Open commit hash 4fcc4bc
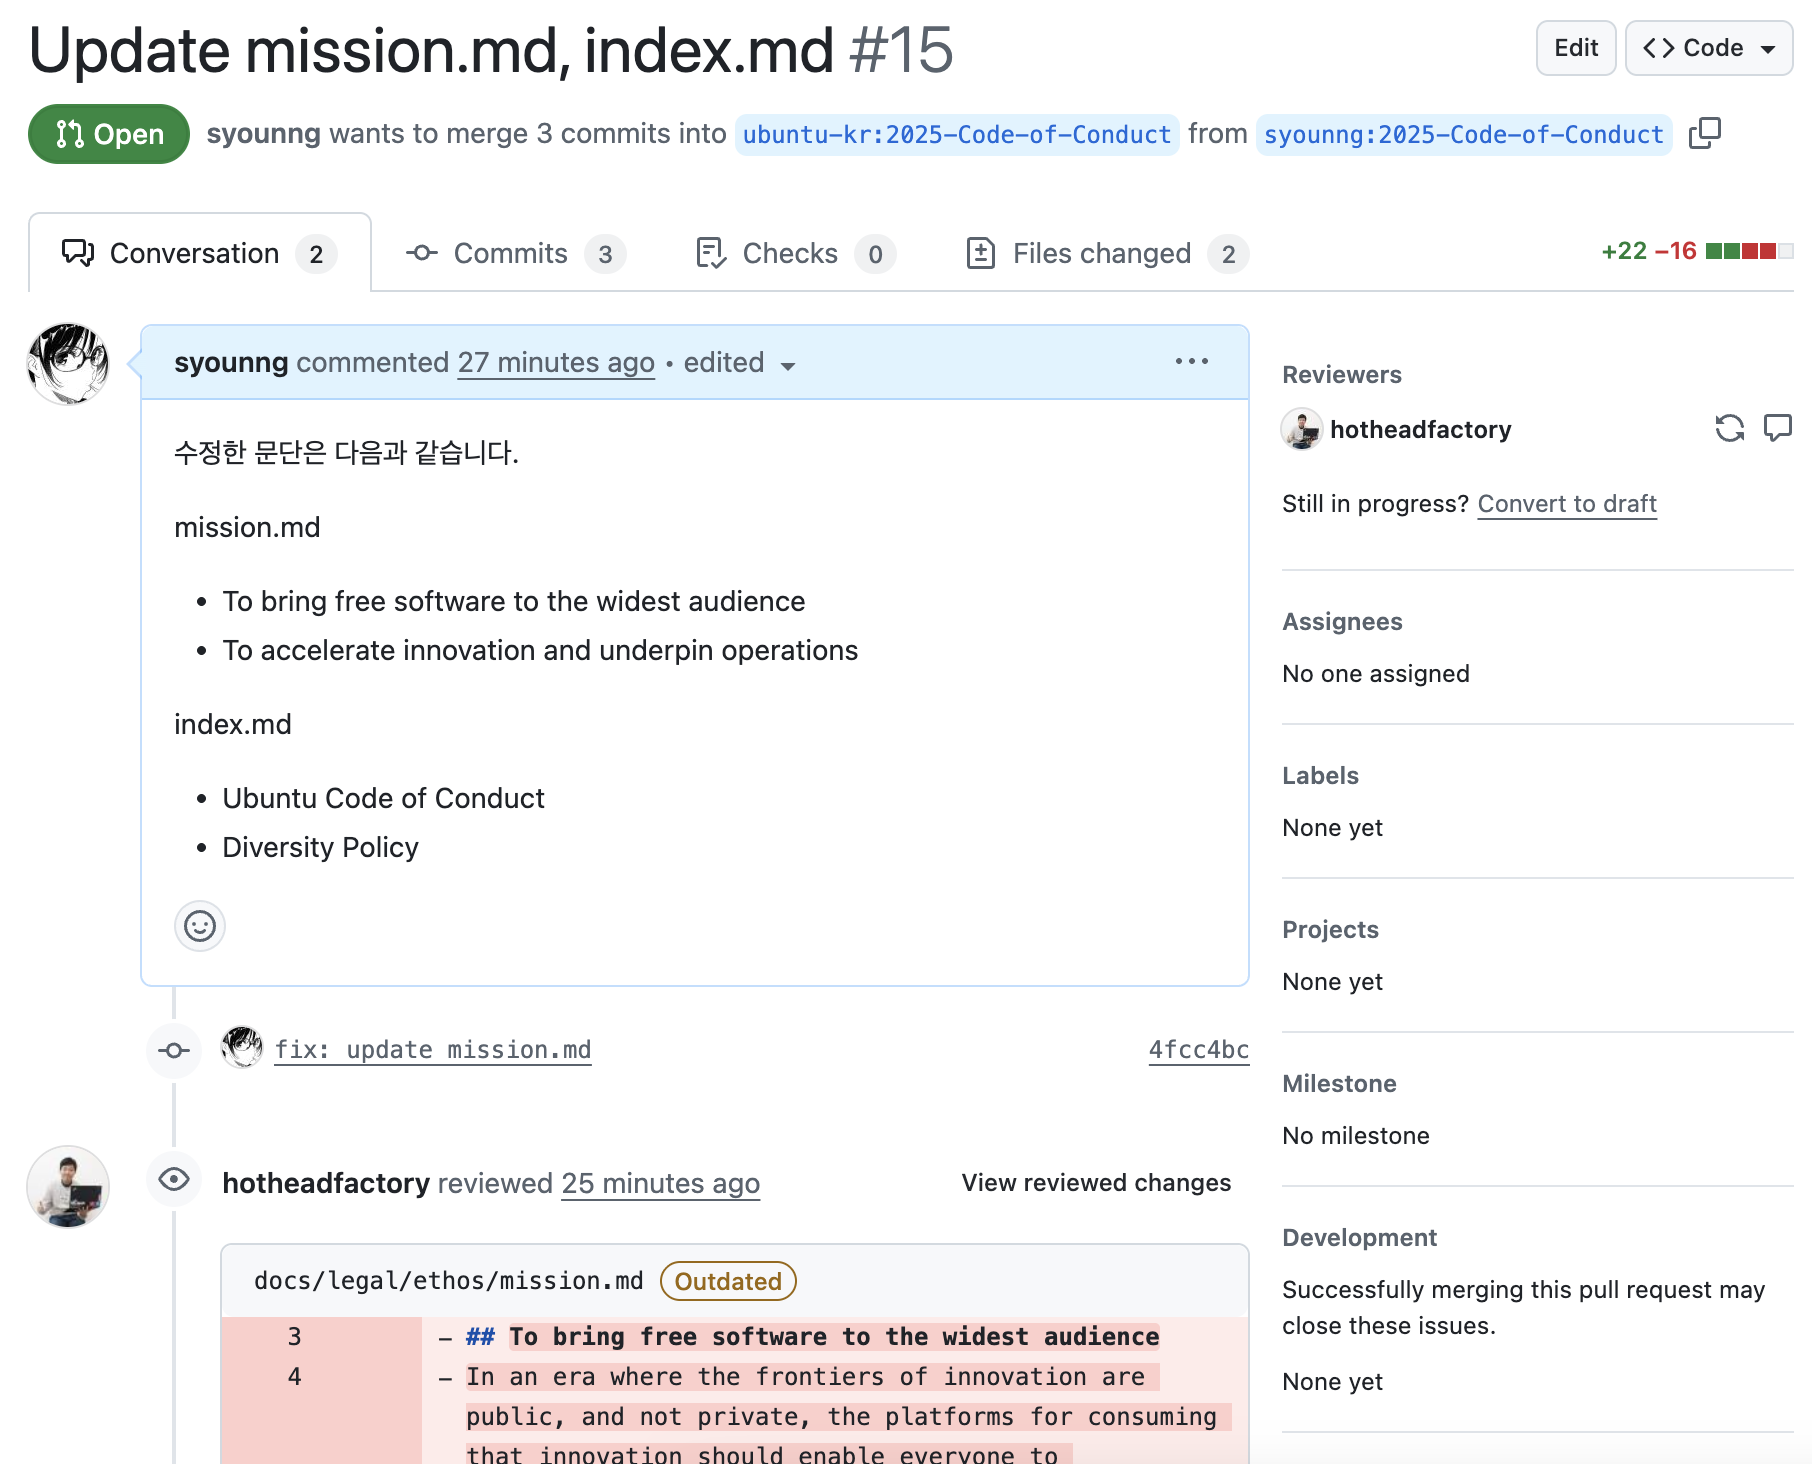 pos(1198,1050)
